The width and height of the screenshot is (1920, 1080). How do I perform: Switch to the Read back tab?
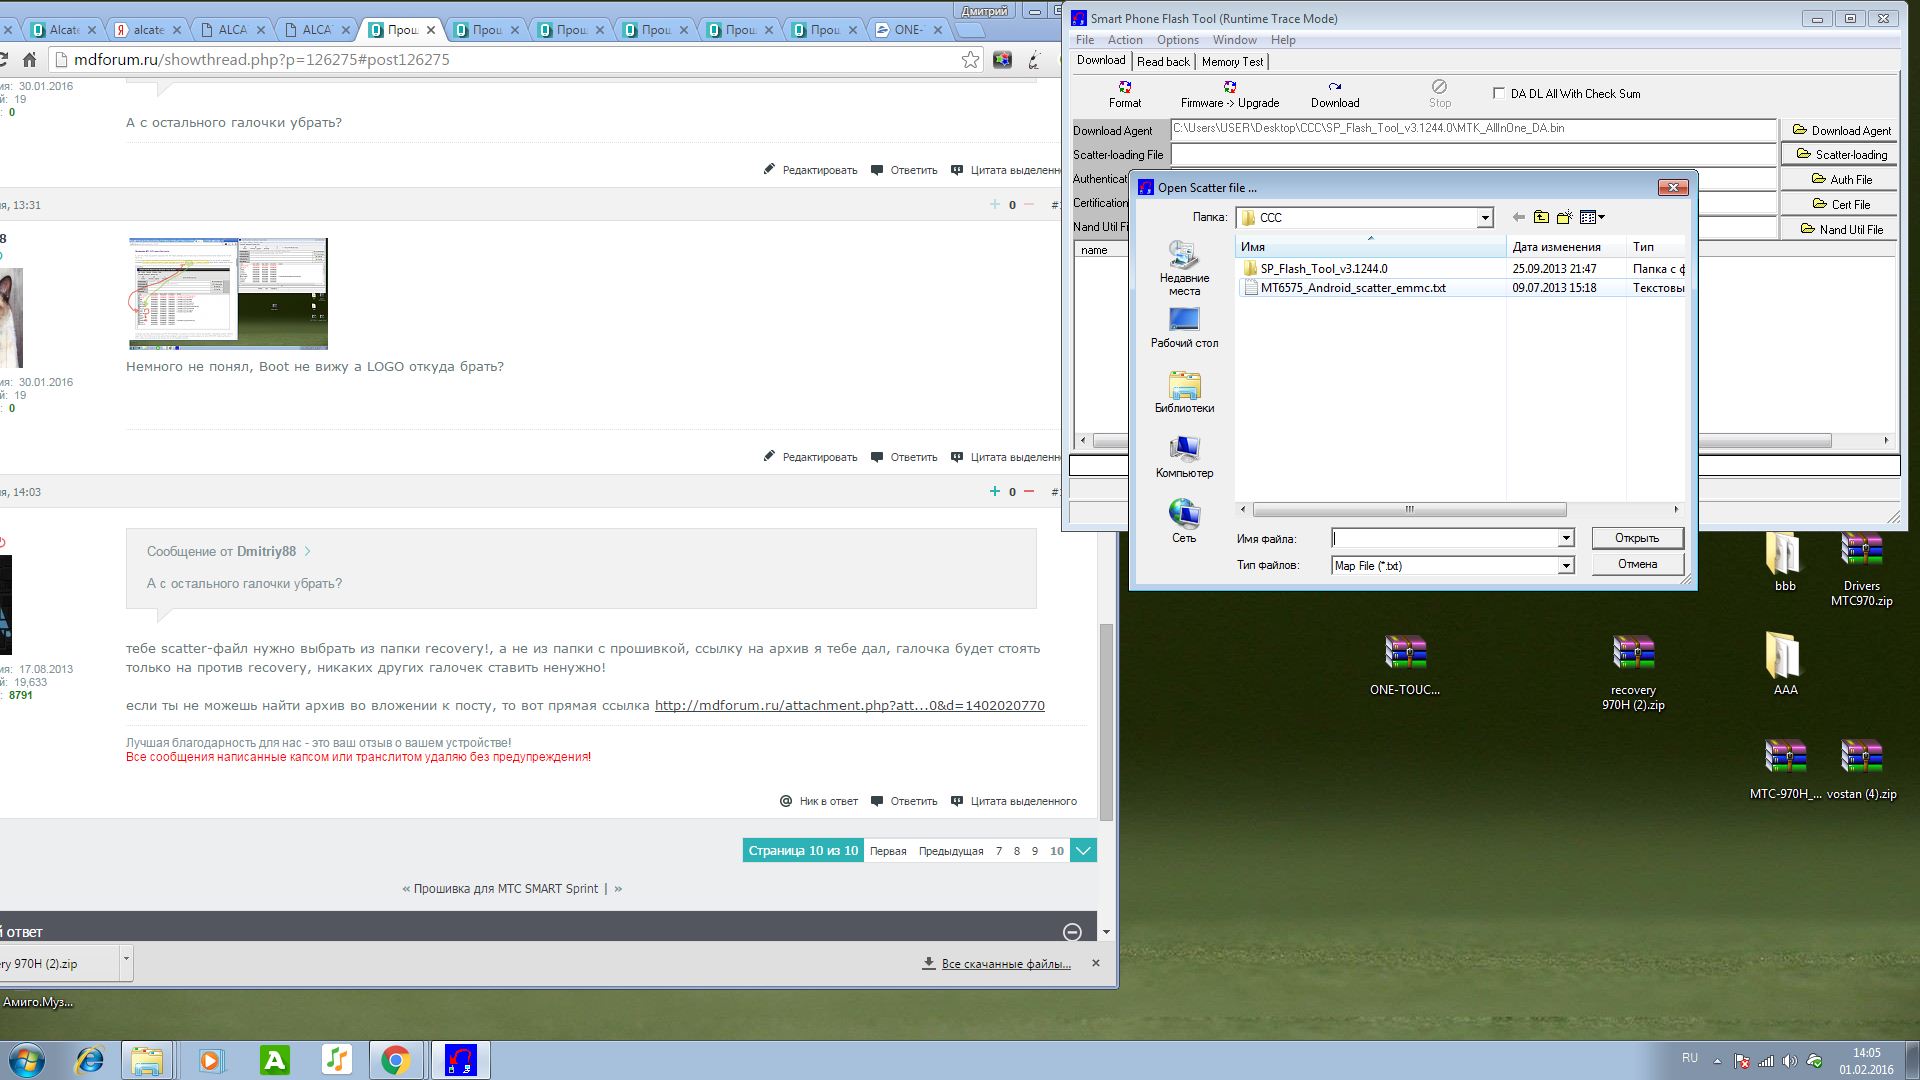pos(1163,62)
